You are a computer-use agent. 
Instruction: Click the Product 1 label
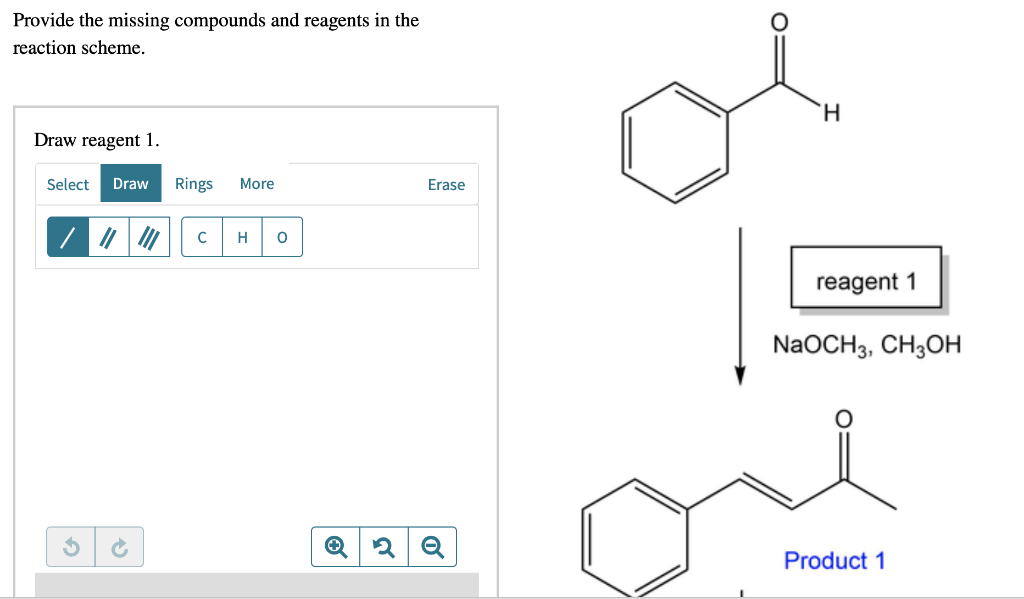834,561
